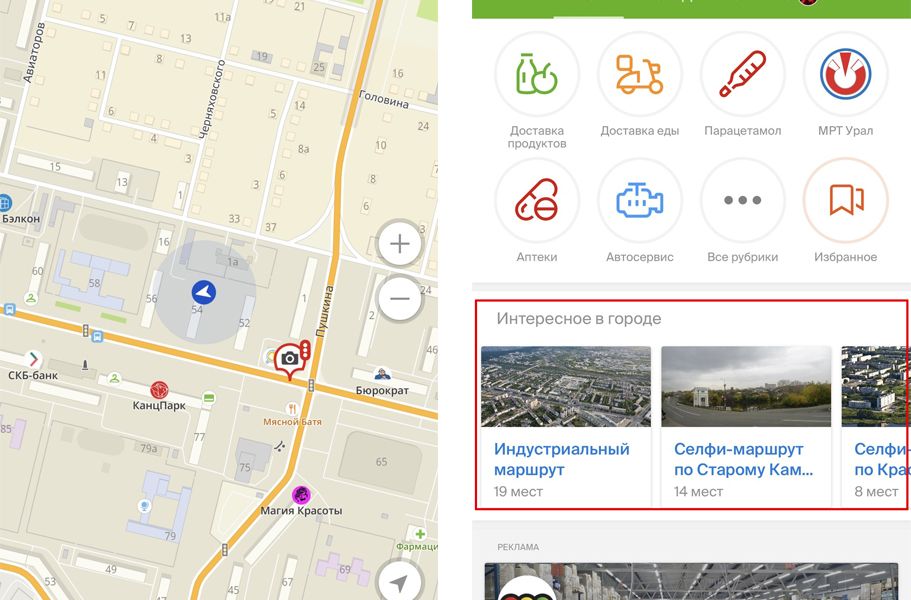
Task: Open Избранное bookmark icon
Action: point(845,200)
